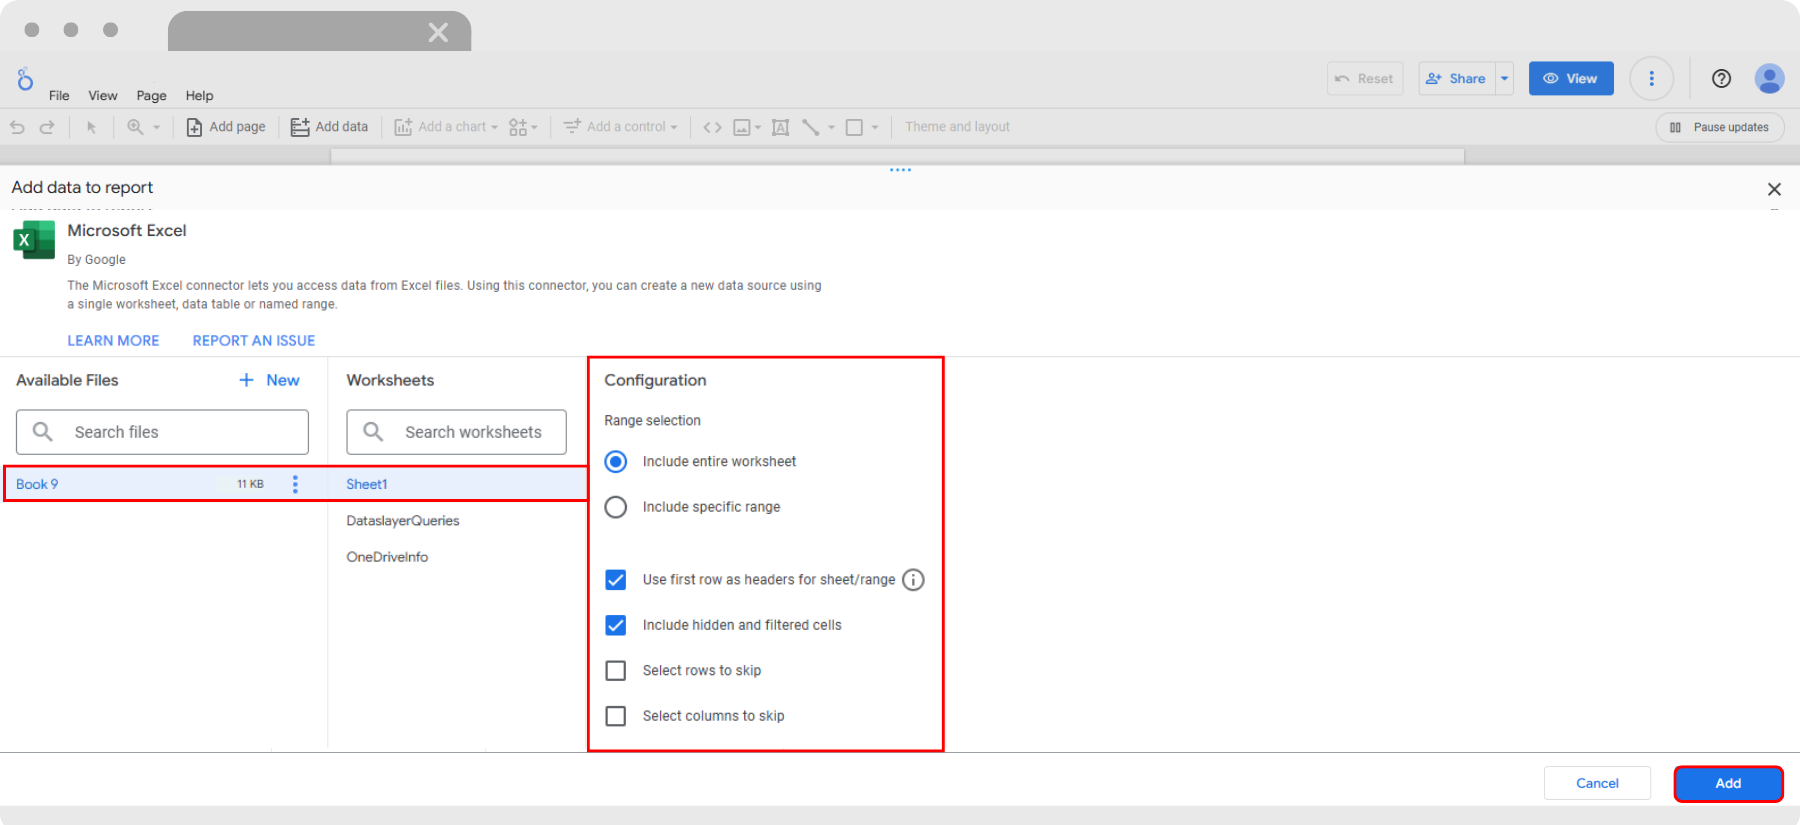This screenshot has width=1800, height=825.
Task: Select the text box tool icon
Action: coord(781,127)
